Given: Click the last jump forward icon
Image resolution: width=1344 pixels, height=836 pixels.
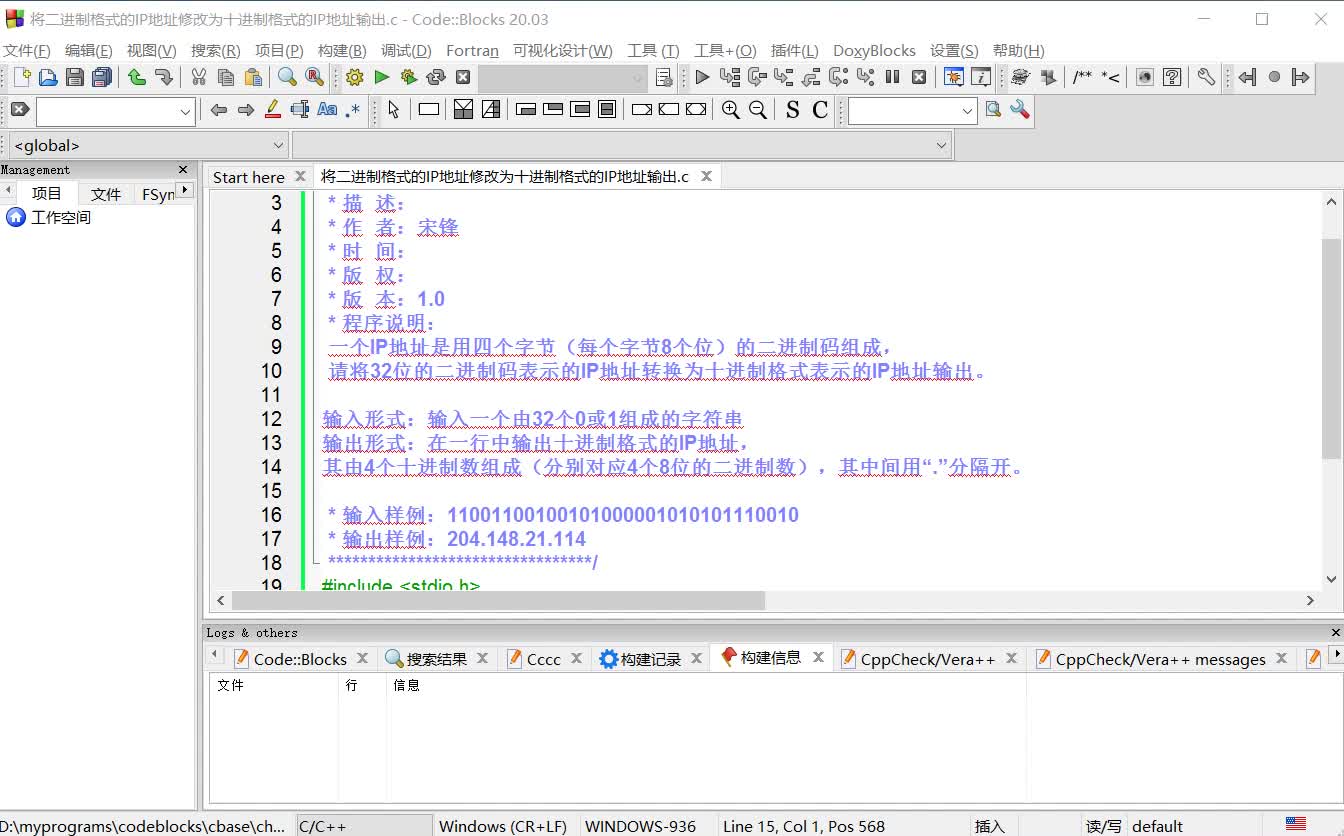Looking at the screenshot, I should (1300, 77).
